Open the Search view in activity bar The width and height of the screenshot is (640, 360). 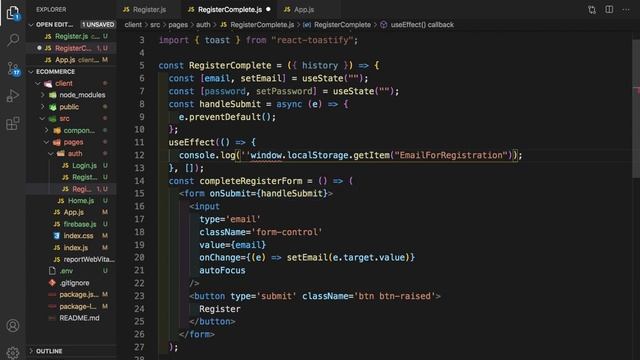[x=13, y=40]
